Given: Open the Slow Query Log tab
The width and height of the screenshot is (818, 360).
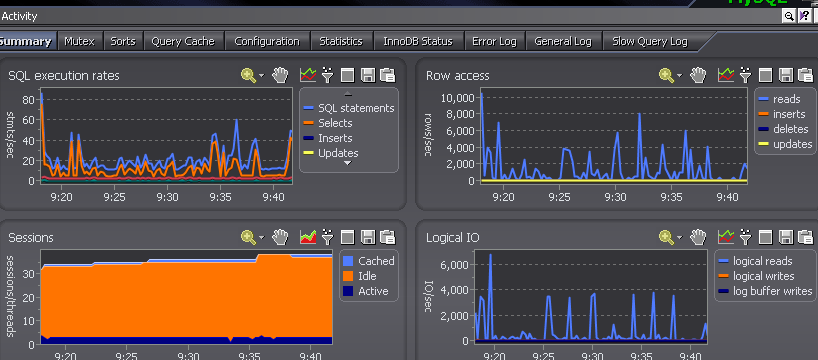Looking at the screenshot, I should point(649,41).
